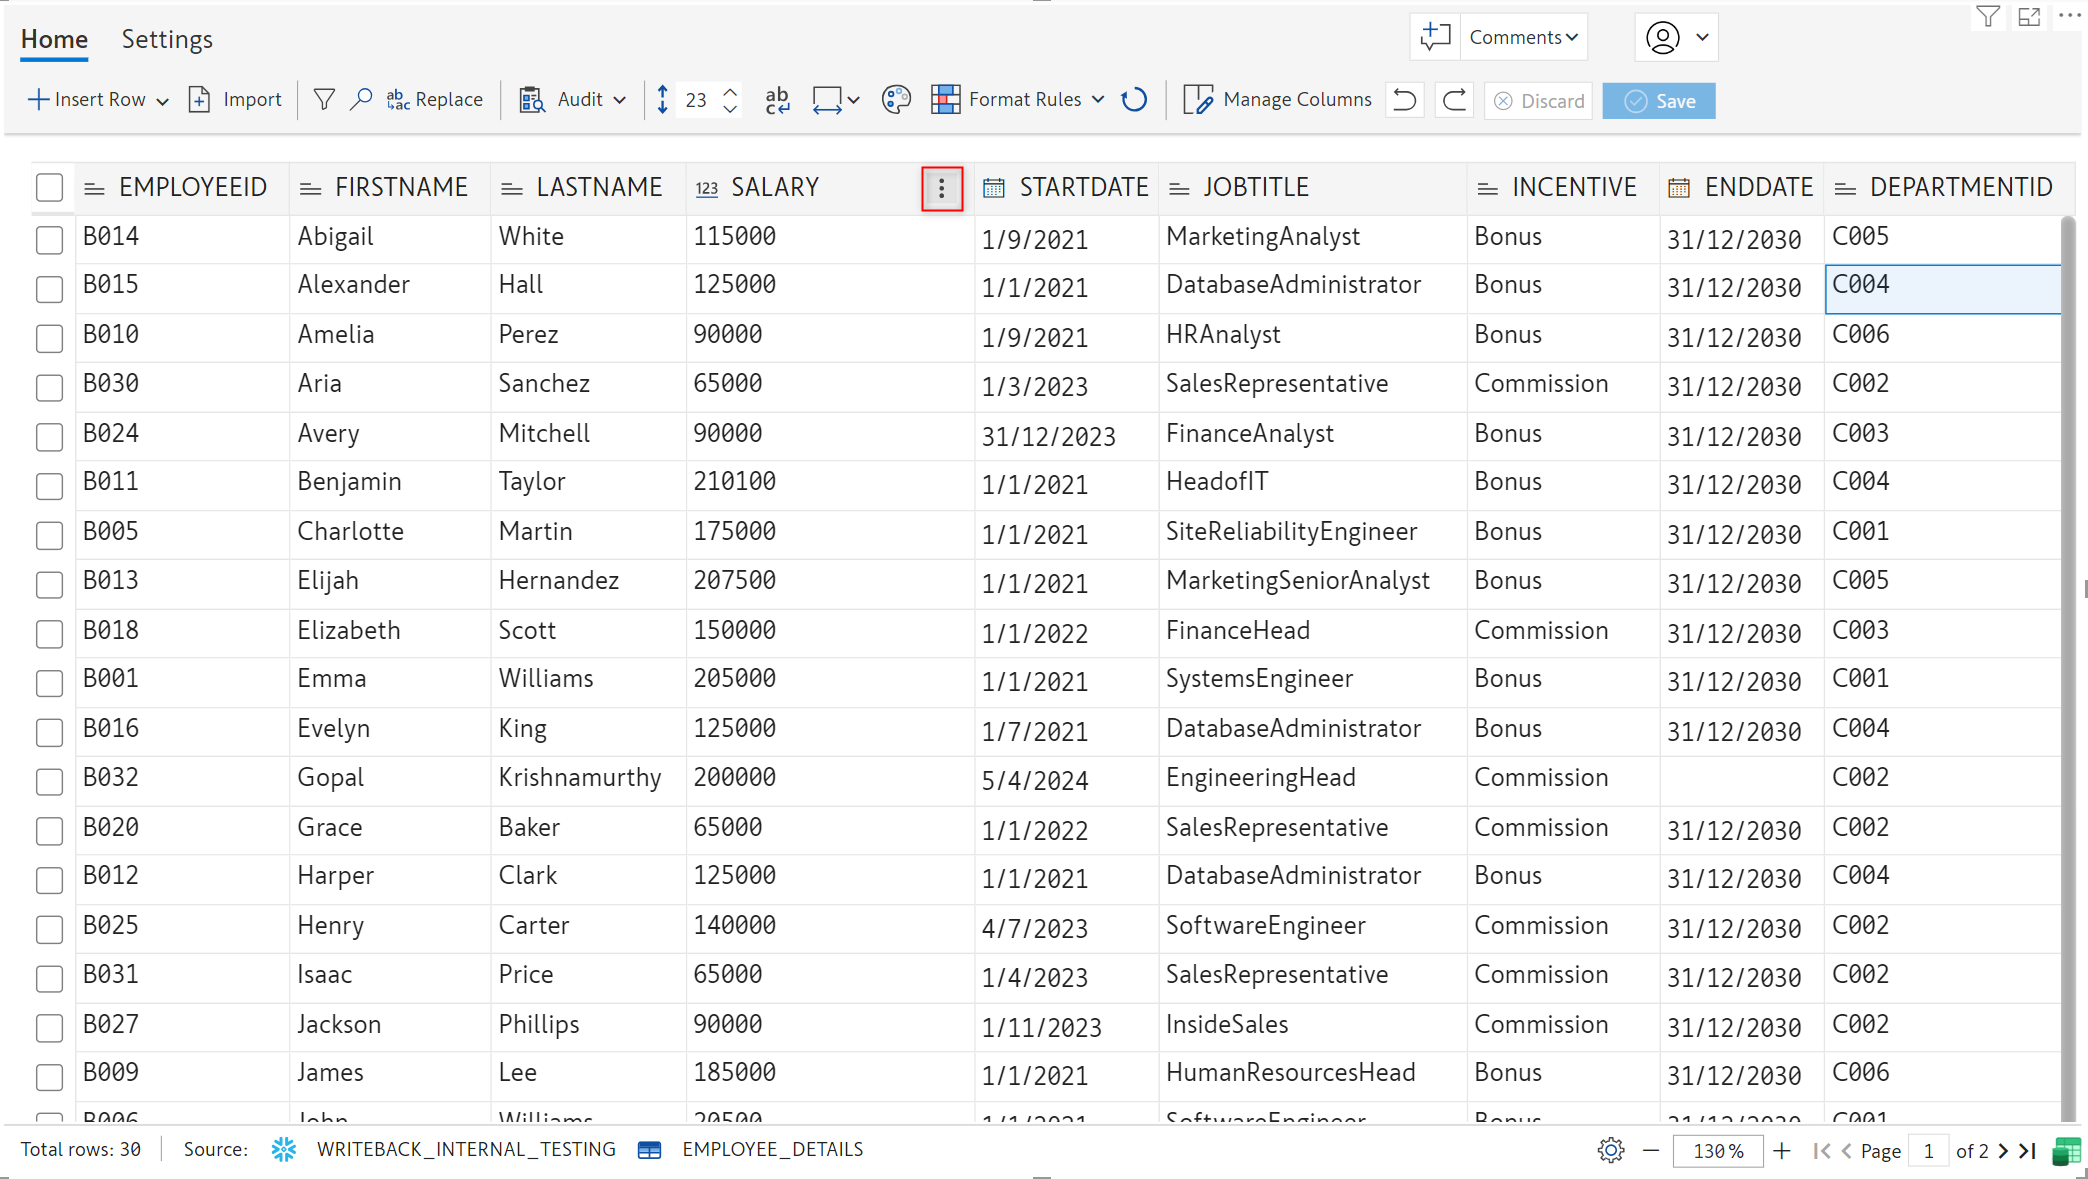Viewport: 2088px width, 1179px height.
Task: Click the color palette theme icon
Action: 896,100
